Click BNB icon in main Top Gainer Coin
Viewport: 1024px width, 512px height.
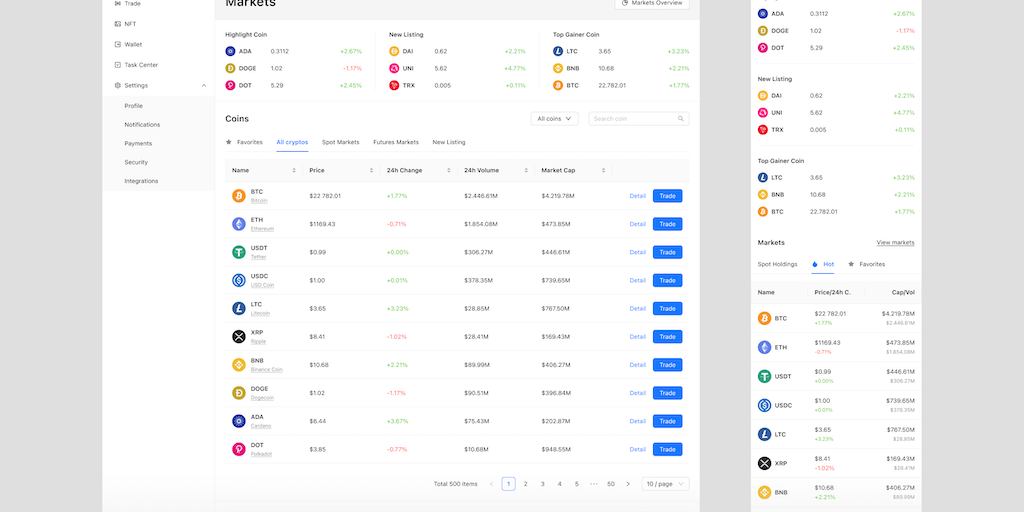[x=558, y=68]
